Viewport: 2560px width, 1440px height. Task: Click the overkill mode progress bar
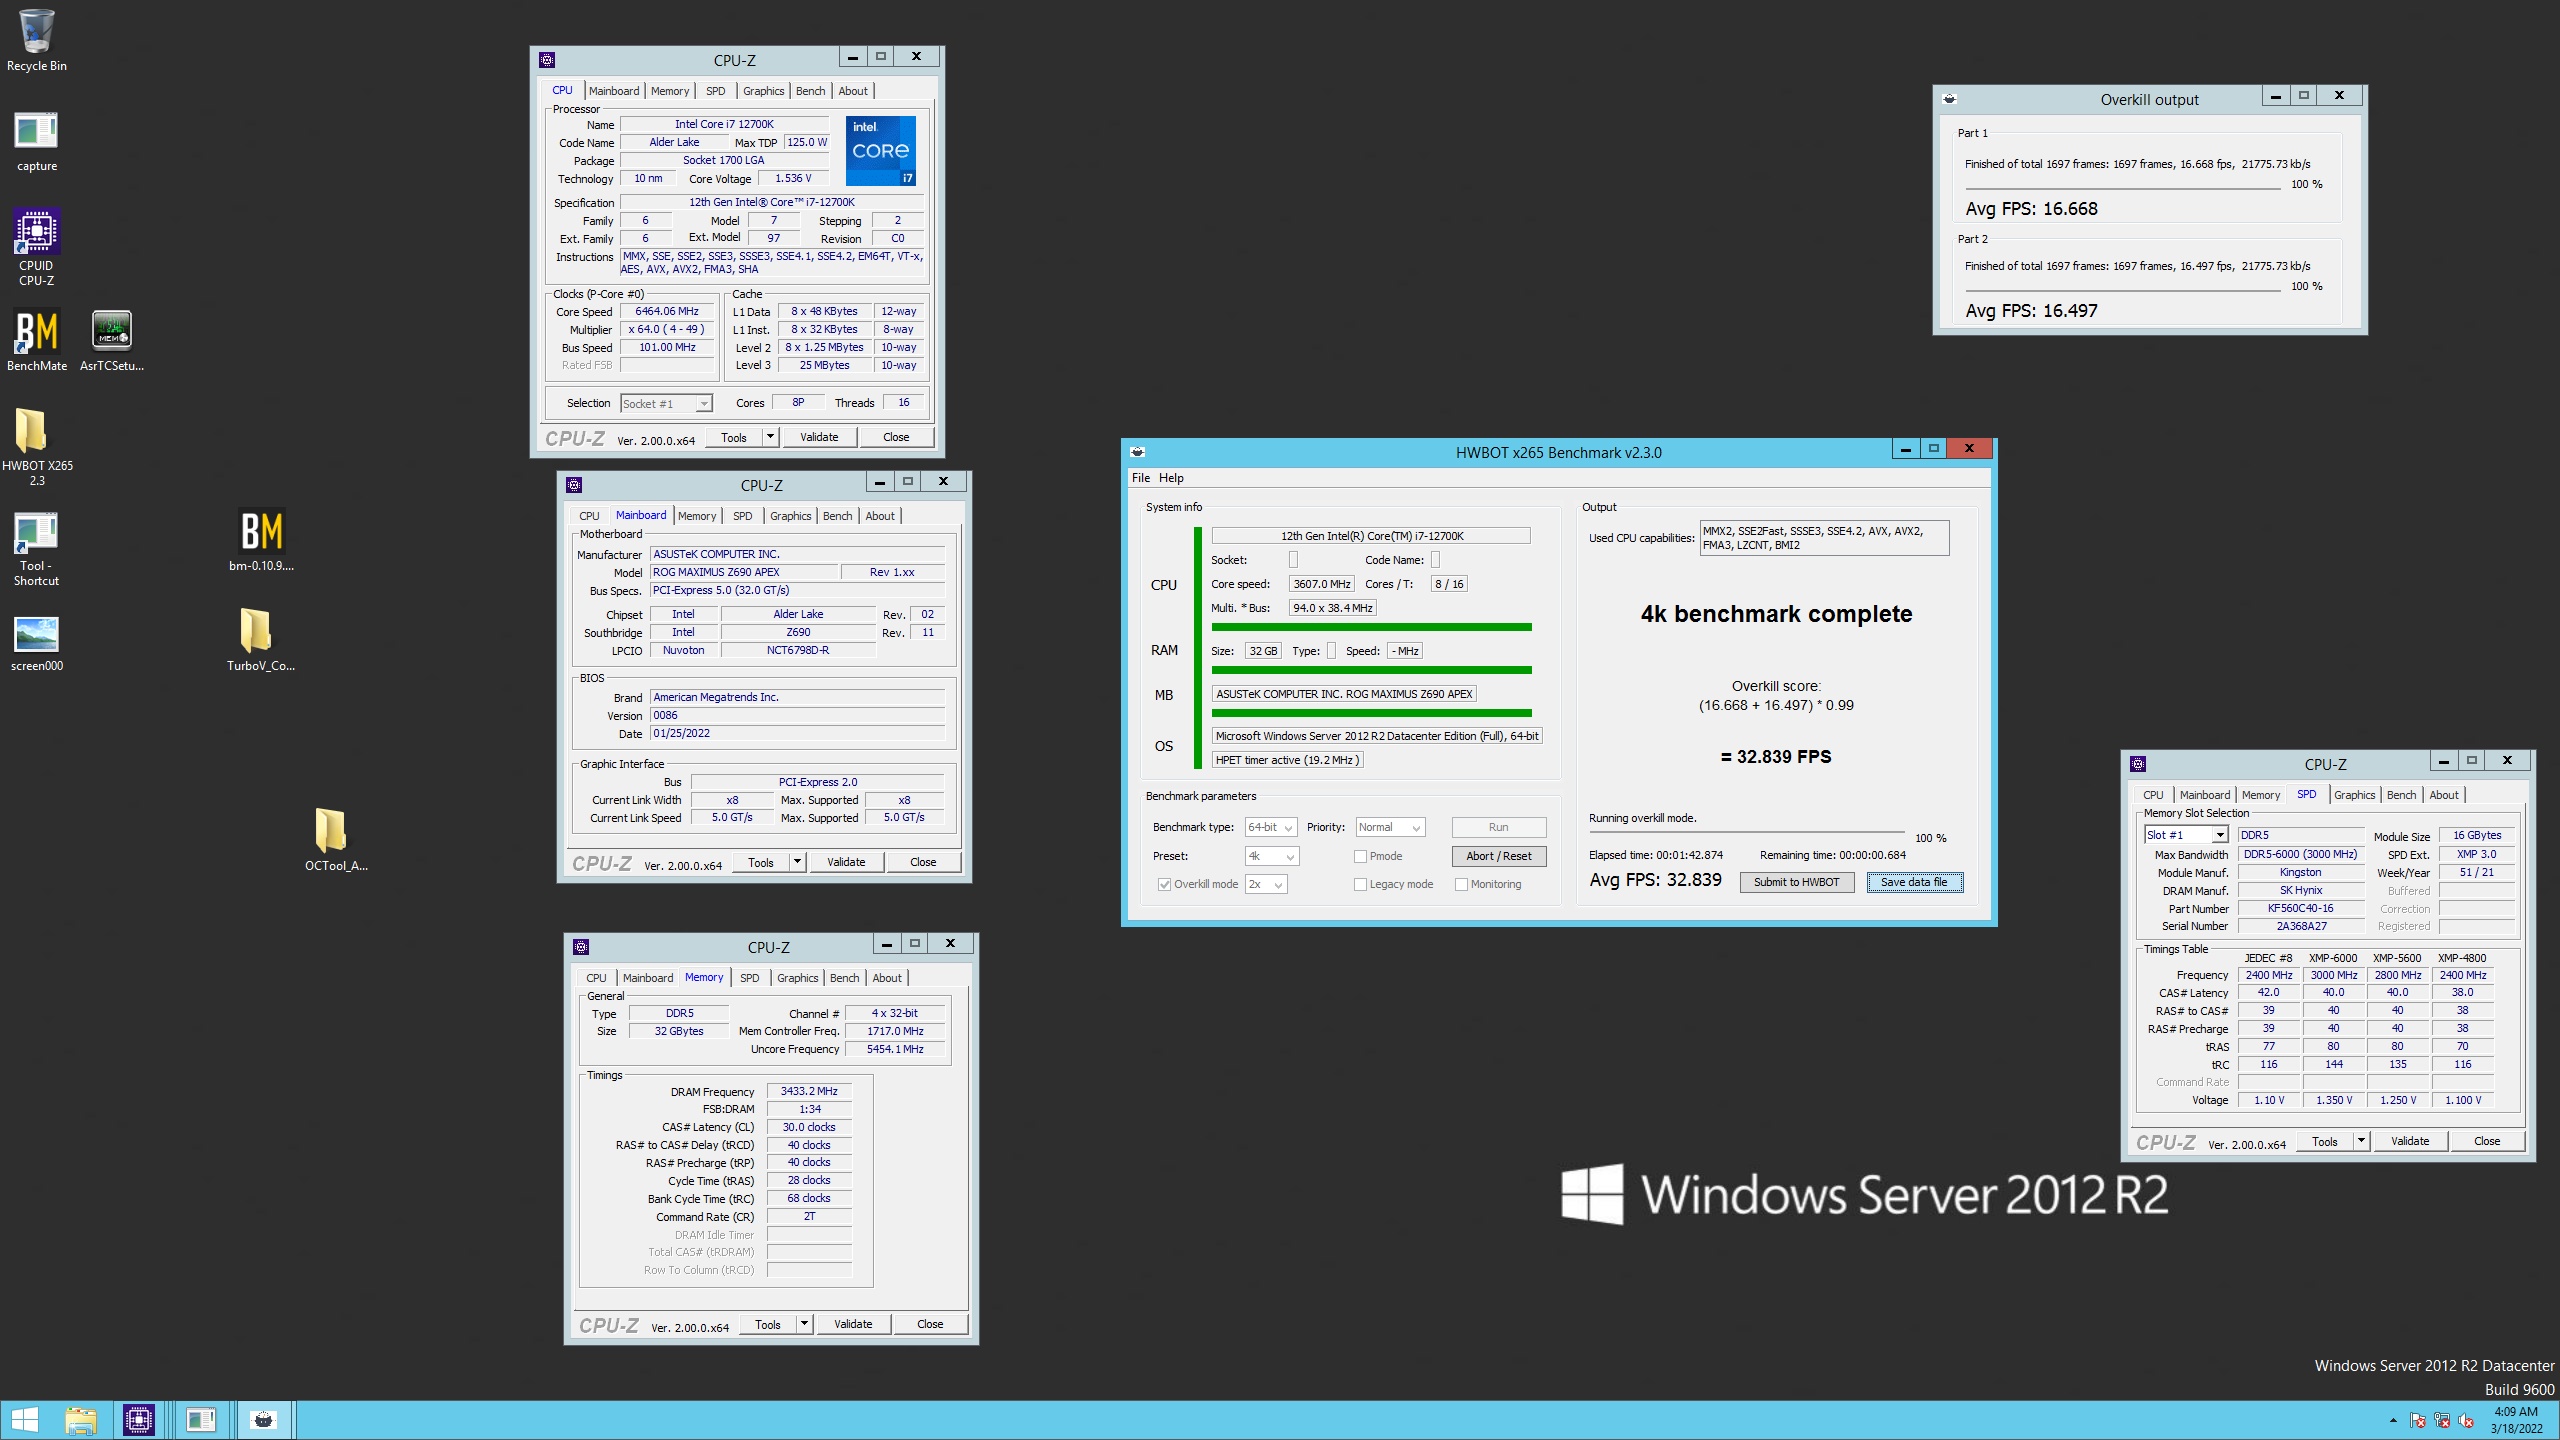pos(1746,832)
